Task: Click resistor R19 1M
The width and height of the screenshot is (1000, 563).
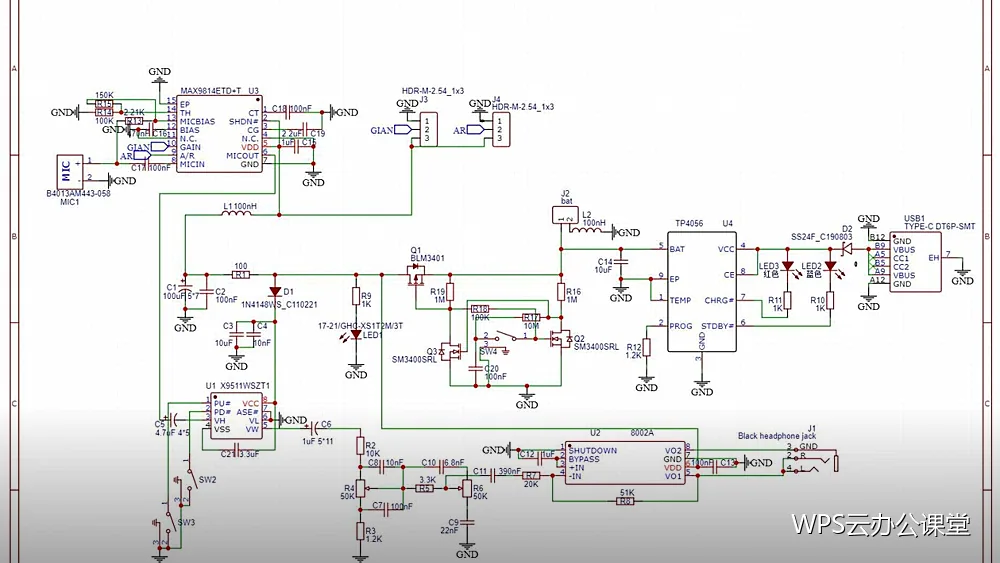Action: (x=450, y=292)
